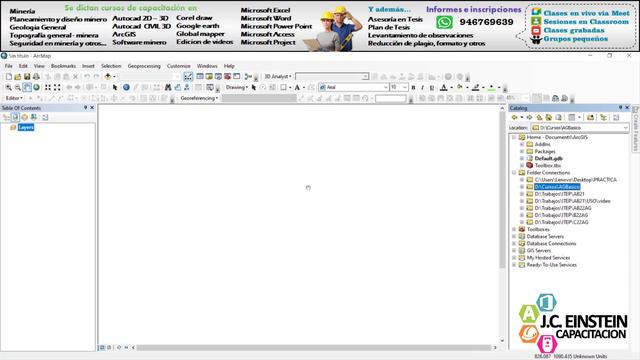Switch to Data View at the map bottom

[x=102, y=348]
